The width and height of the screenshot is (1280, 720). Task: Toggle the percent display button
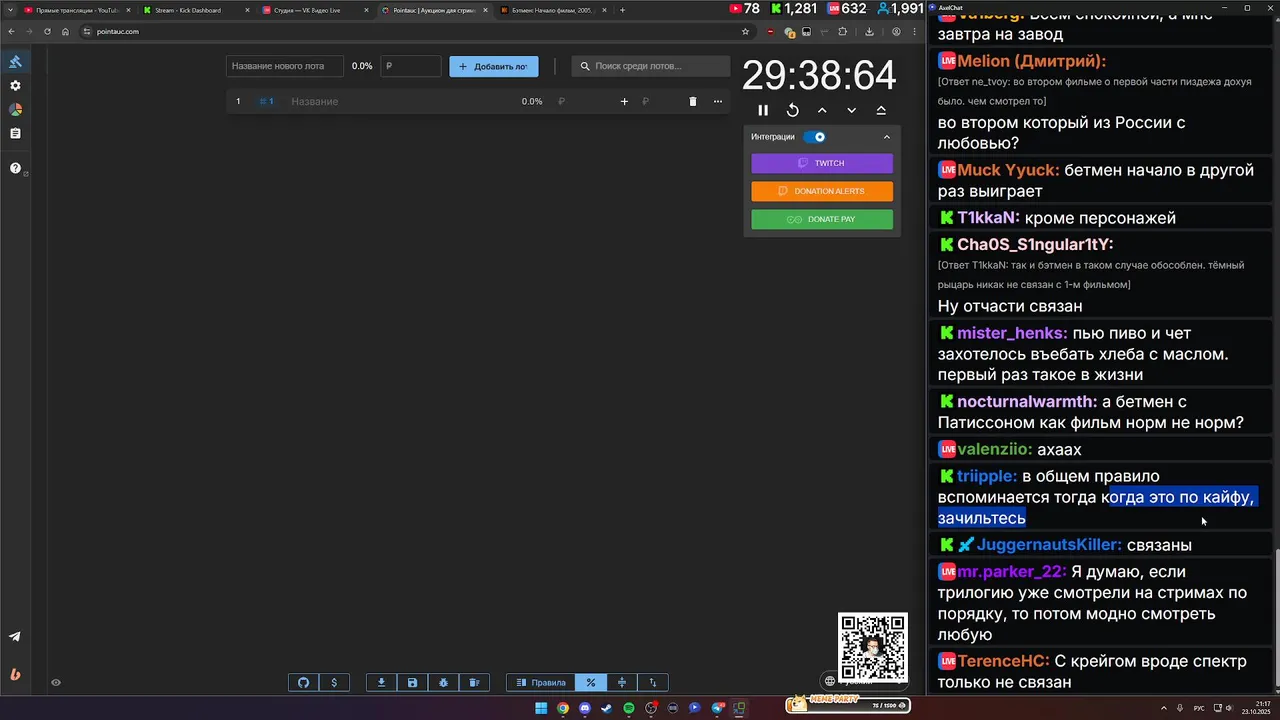[591, 683]
